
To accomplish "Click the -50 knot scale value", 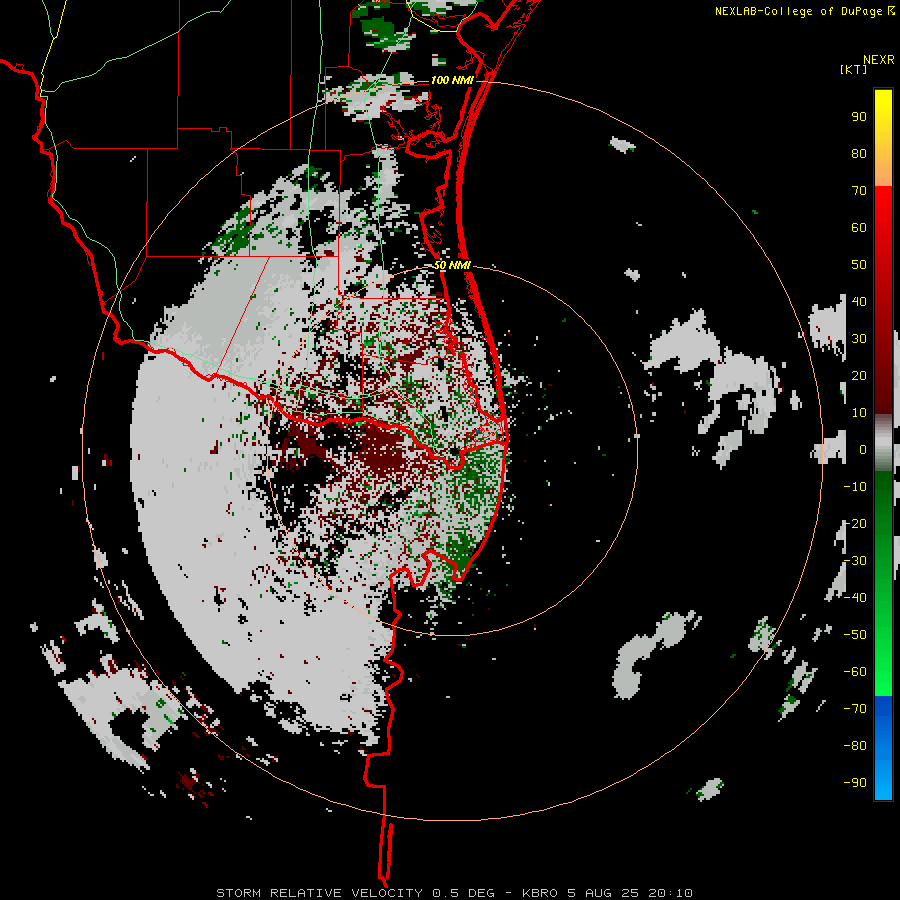I will [x=855, y=635].
